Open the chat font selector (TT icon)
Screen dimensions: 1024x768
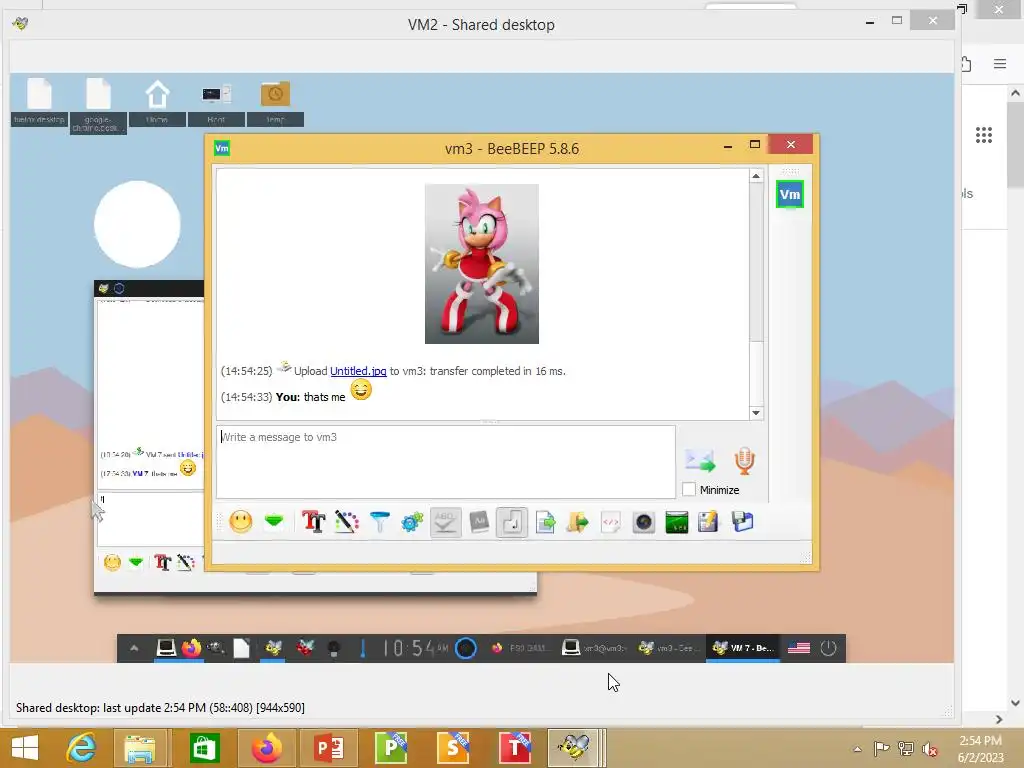point(313,522)
